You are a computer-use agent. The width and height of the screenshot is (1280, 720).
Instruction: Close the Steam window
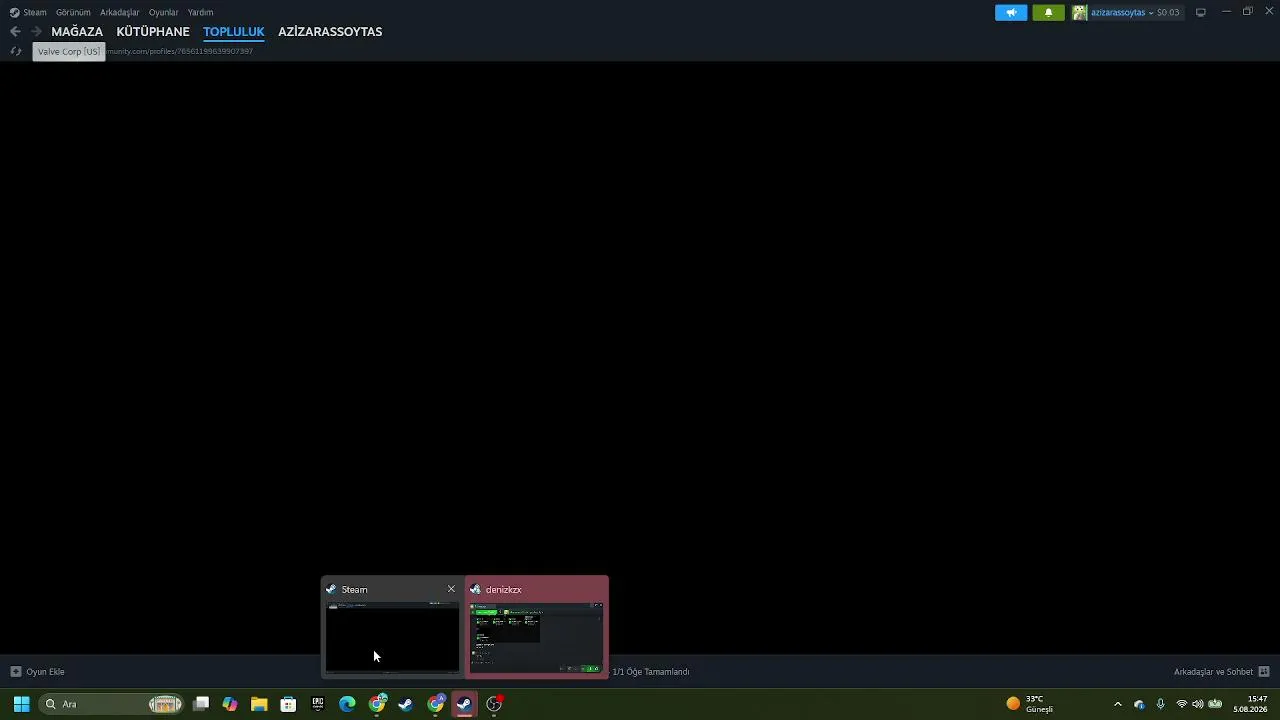click(x=1269, y=12)
